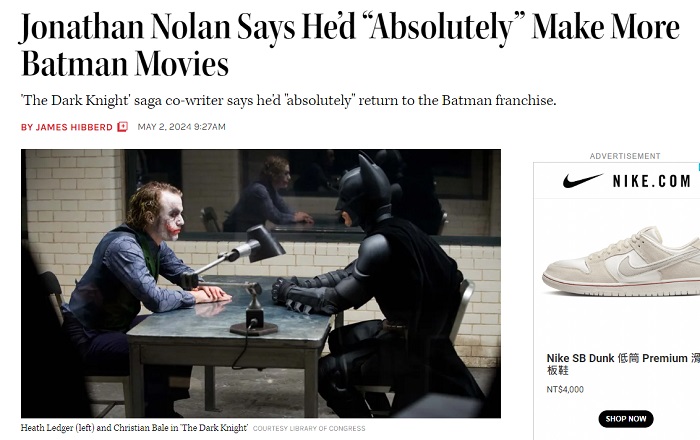Click the ad choices icon at ad corner

click(698, 166)
